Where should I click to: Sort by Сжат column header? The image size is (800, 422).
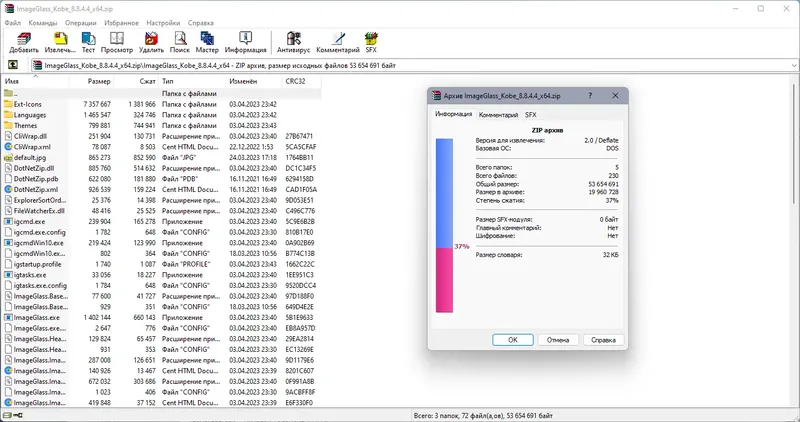(136, 81)
